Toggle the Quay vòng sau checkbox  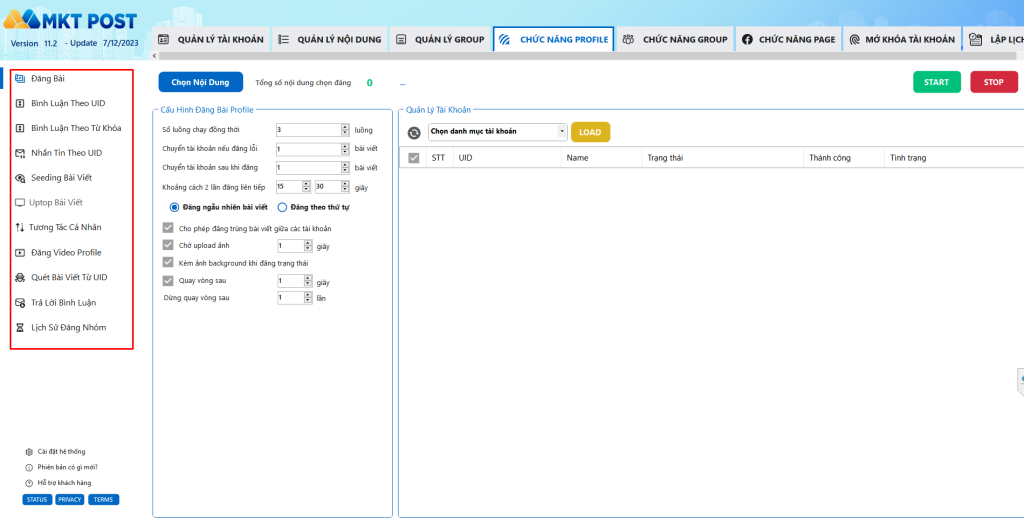tap(168, 281)
